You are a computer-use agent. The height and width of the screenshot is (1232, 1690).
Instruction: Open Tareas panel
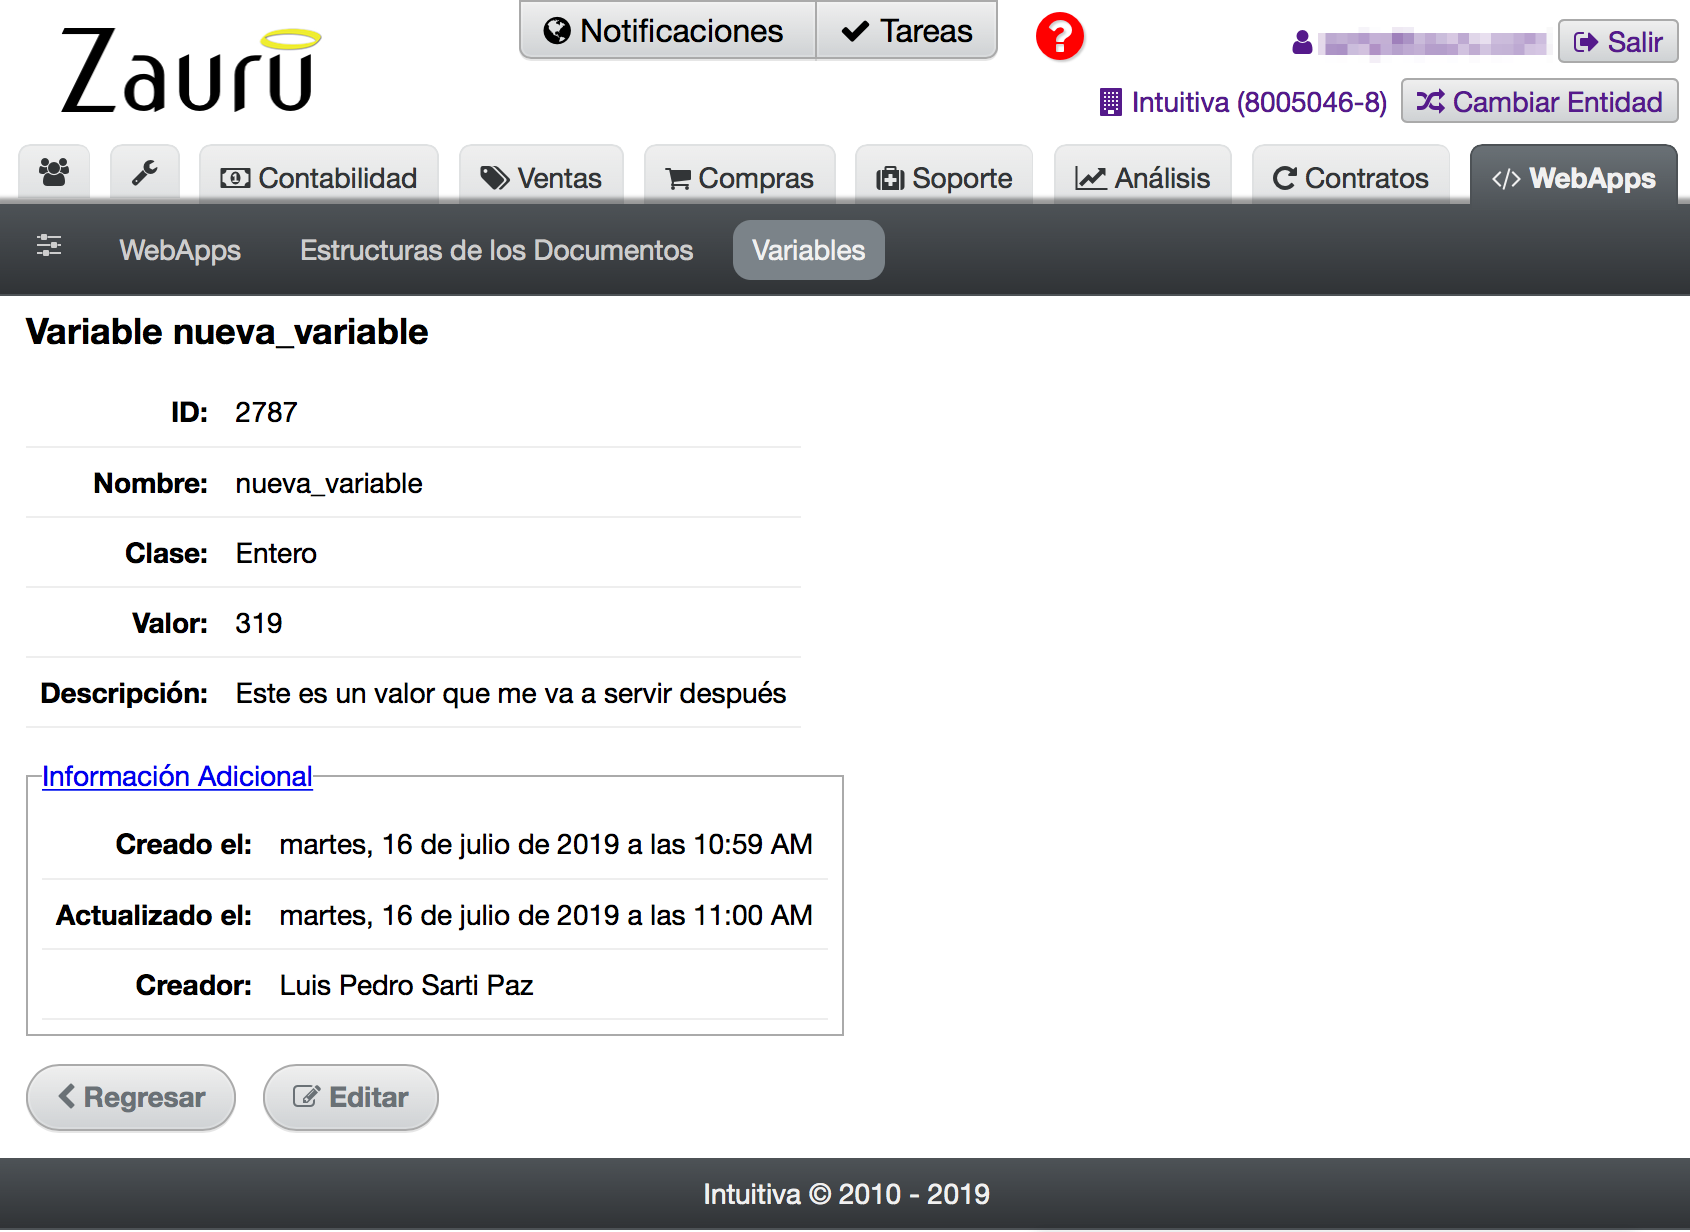coord(907,31)
